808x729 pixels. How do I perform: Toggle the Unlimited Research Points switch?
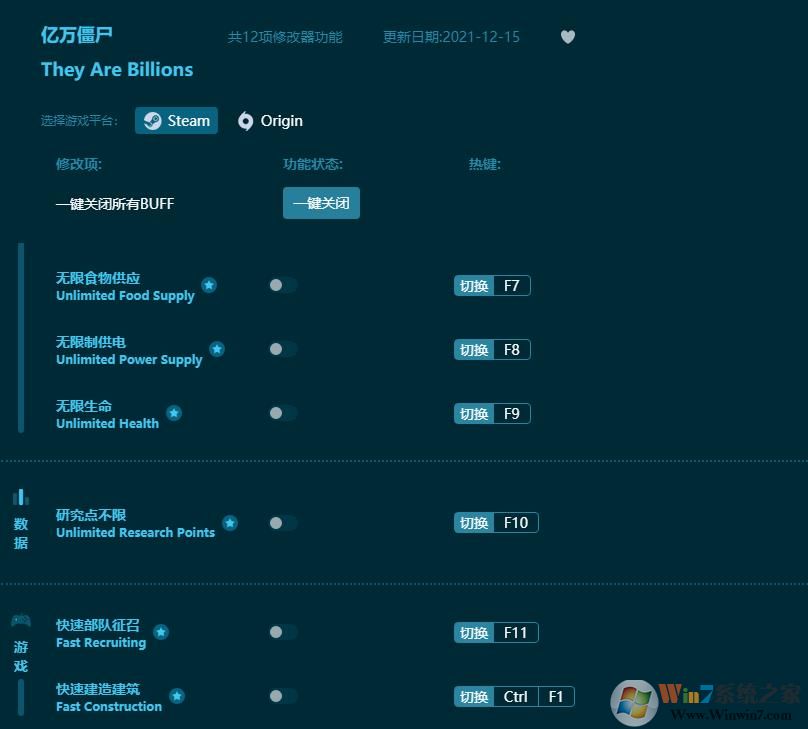click(281, 522)
